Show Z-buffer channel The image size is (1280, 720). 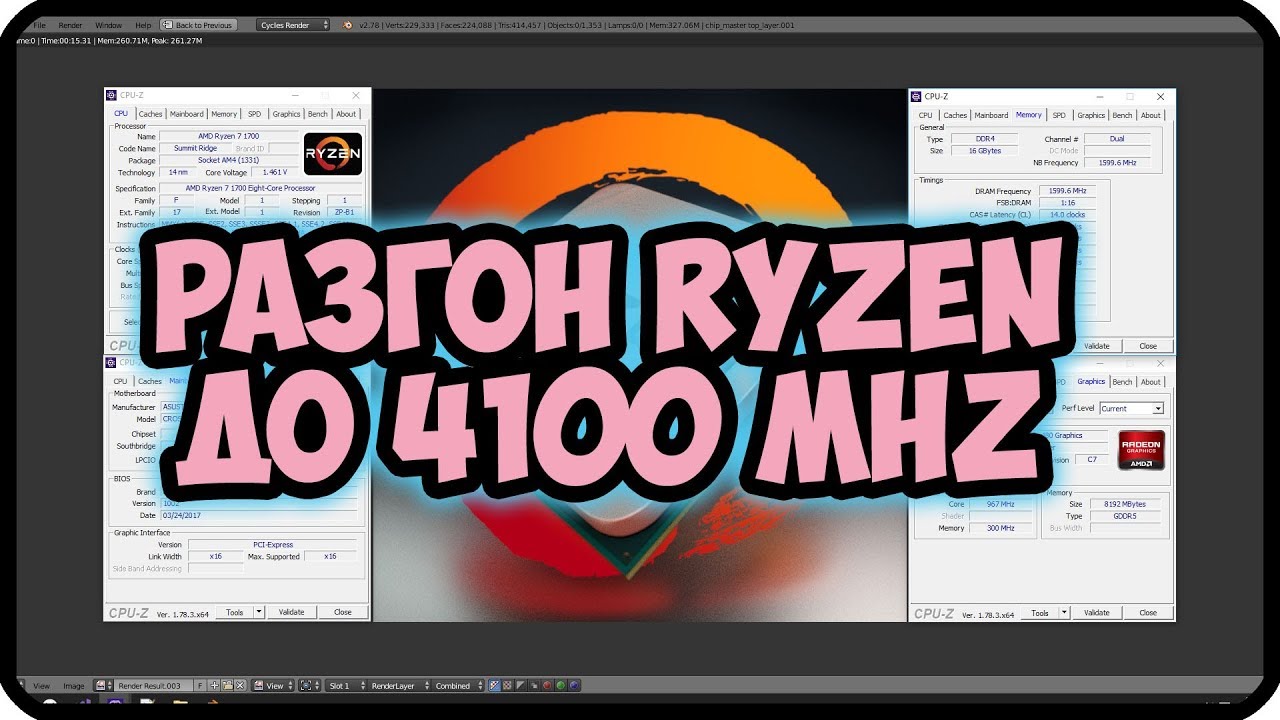pos(533,686)
